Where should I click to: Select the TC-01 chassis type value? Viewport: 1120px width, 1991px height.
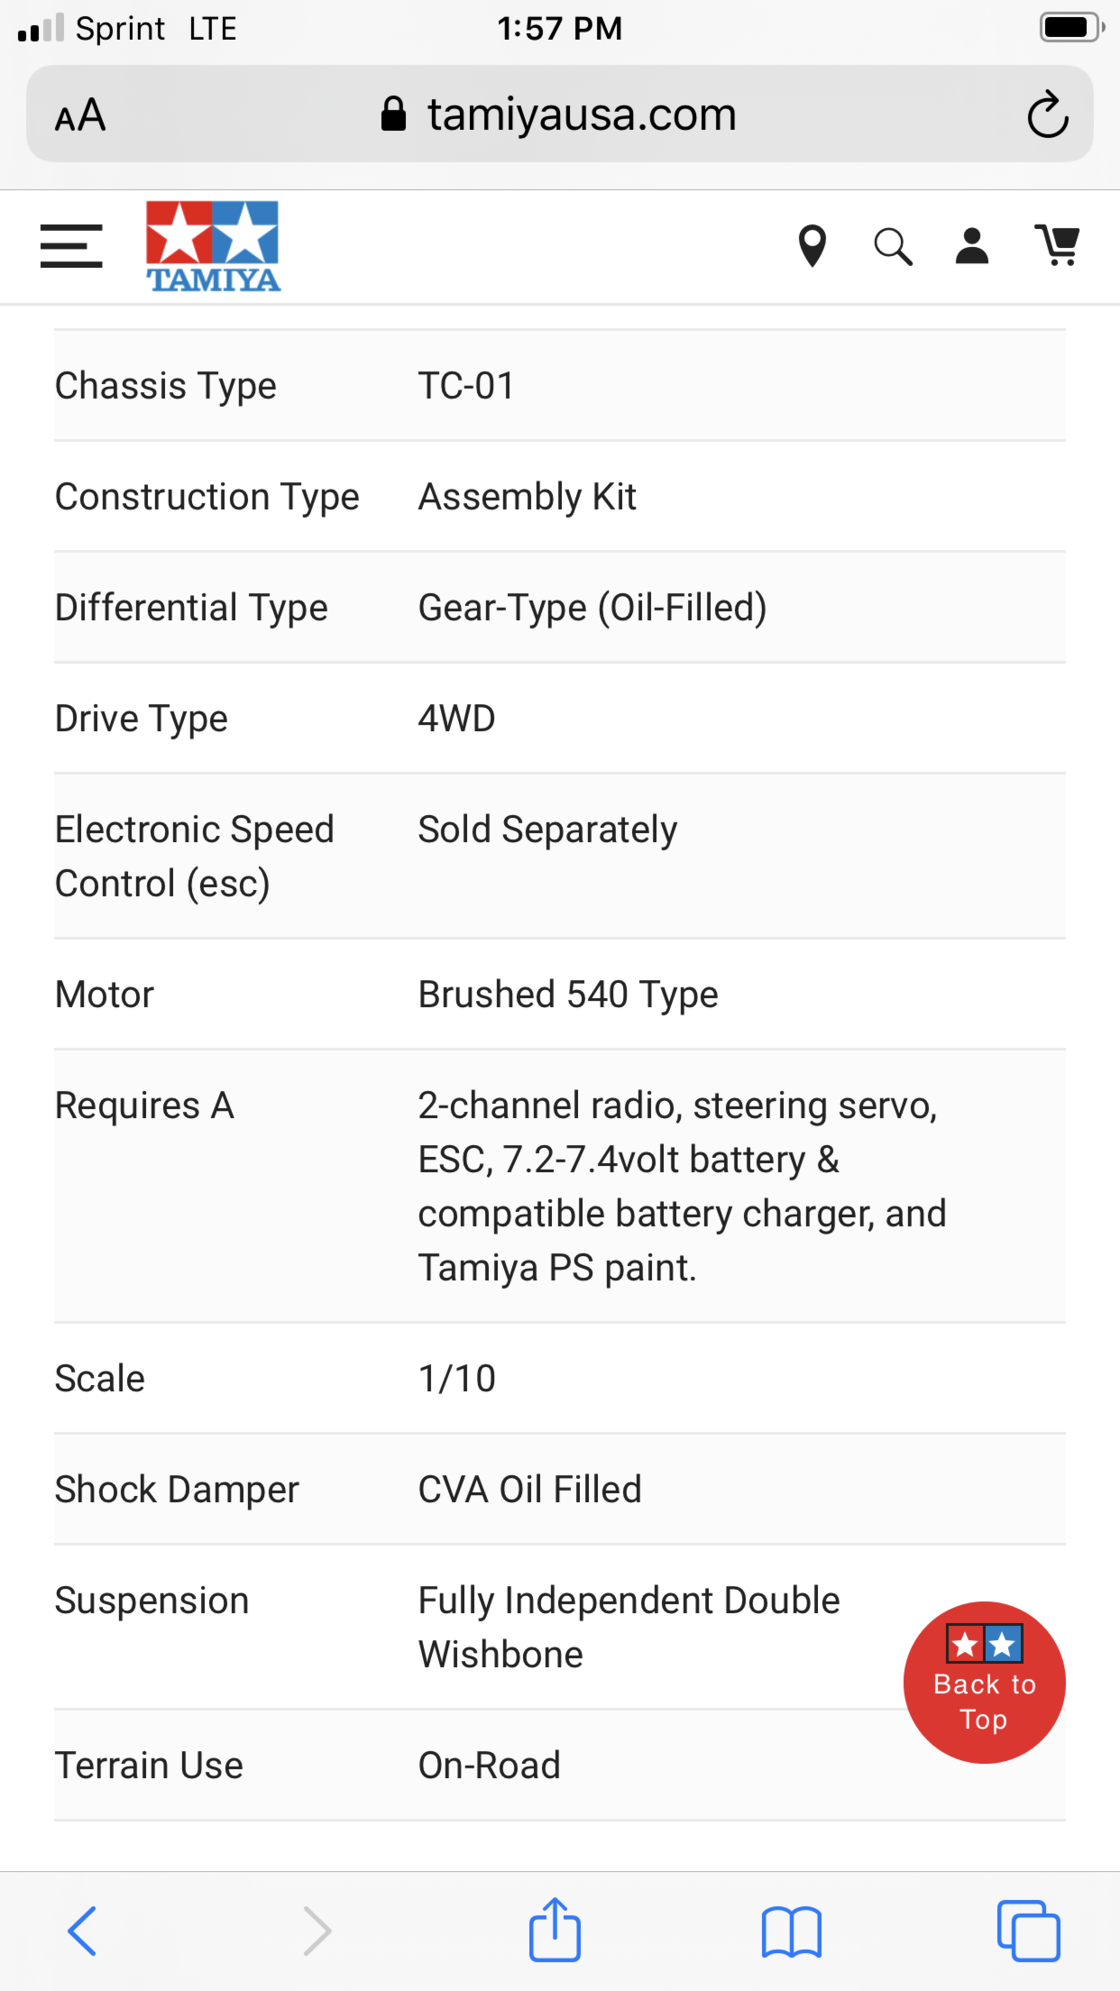pos(466,386)
